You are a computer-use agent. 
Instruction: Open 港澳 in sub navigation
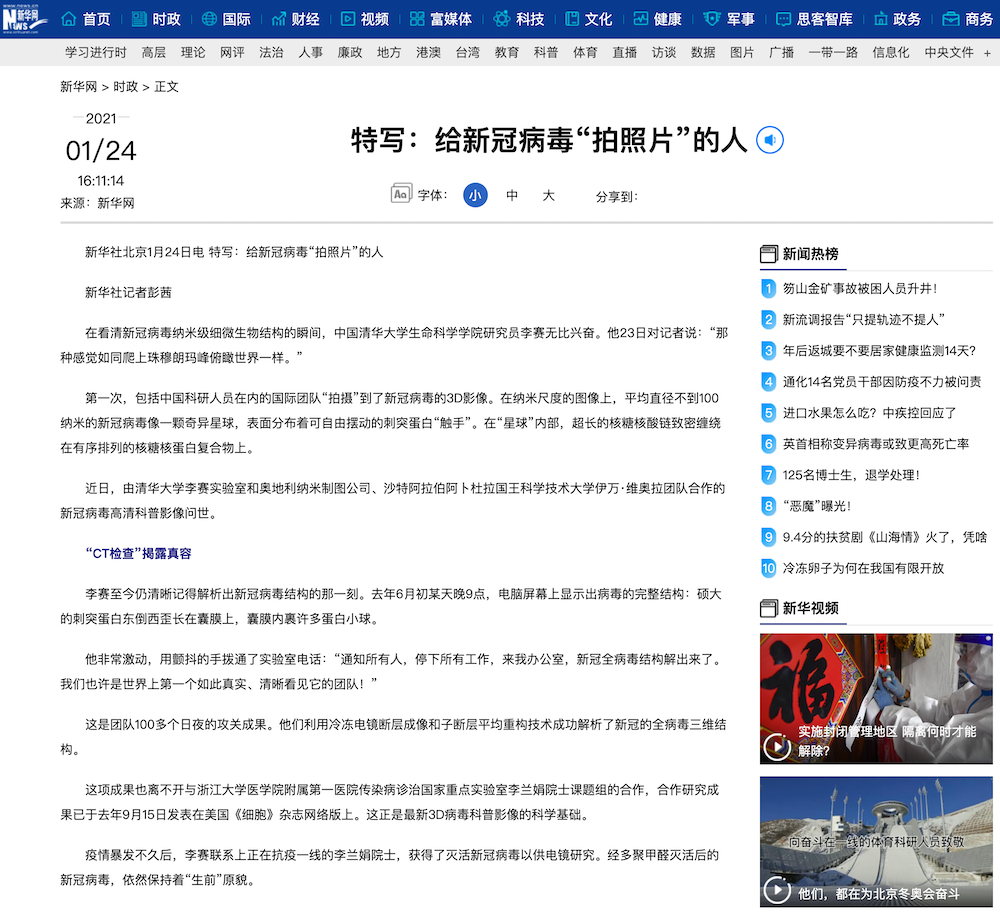(x=428, y=52)
